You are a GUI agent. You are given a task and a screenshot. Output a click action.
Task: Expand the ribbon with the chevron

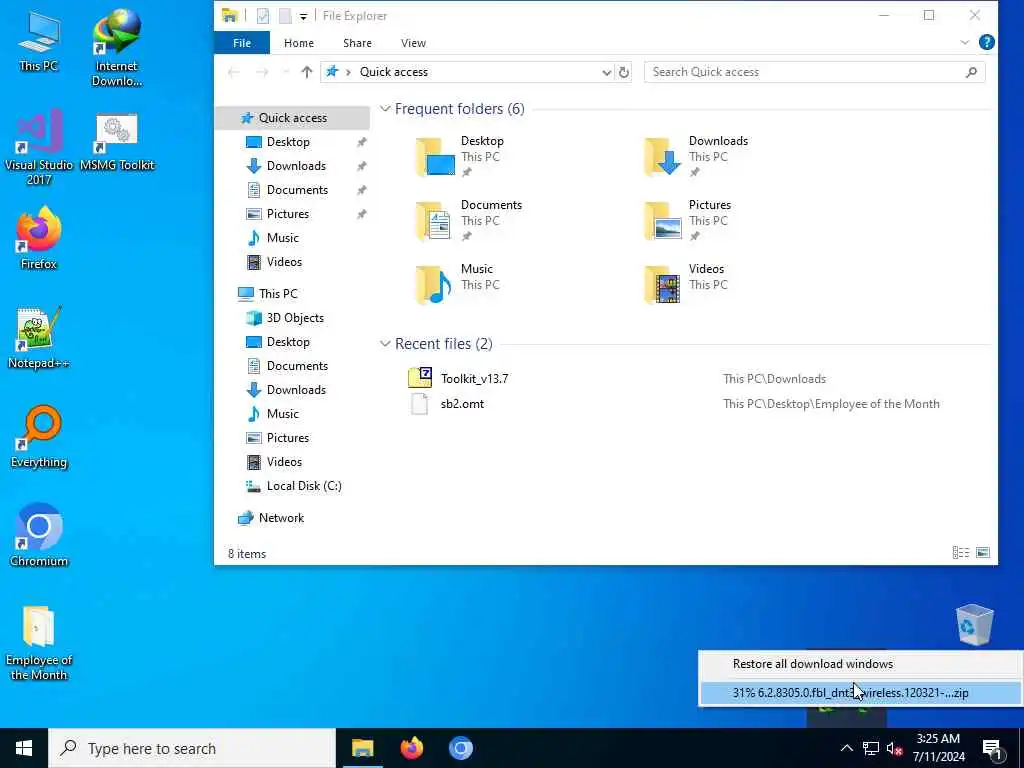pyautogui.click(x=965, y=42)
